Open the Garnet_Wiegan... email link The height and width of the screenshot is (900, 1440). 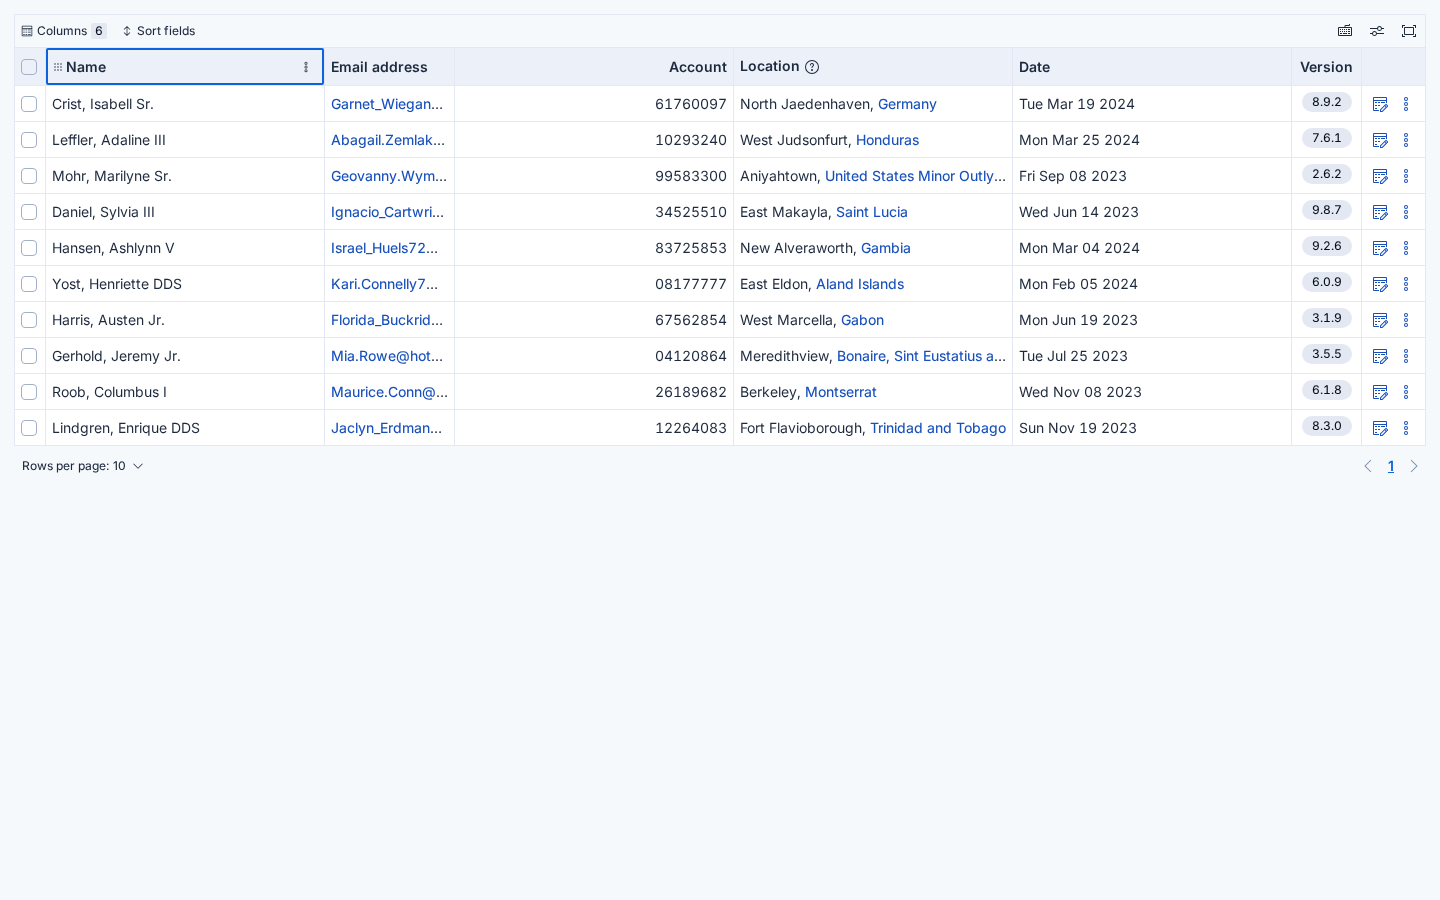[387, 104]
